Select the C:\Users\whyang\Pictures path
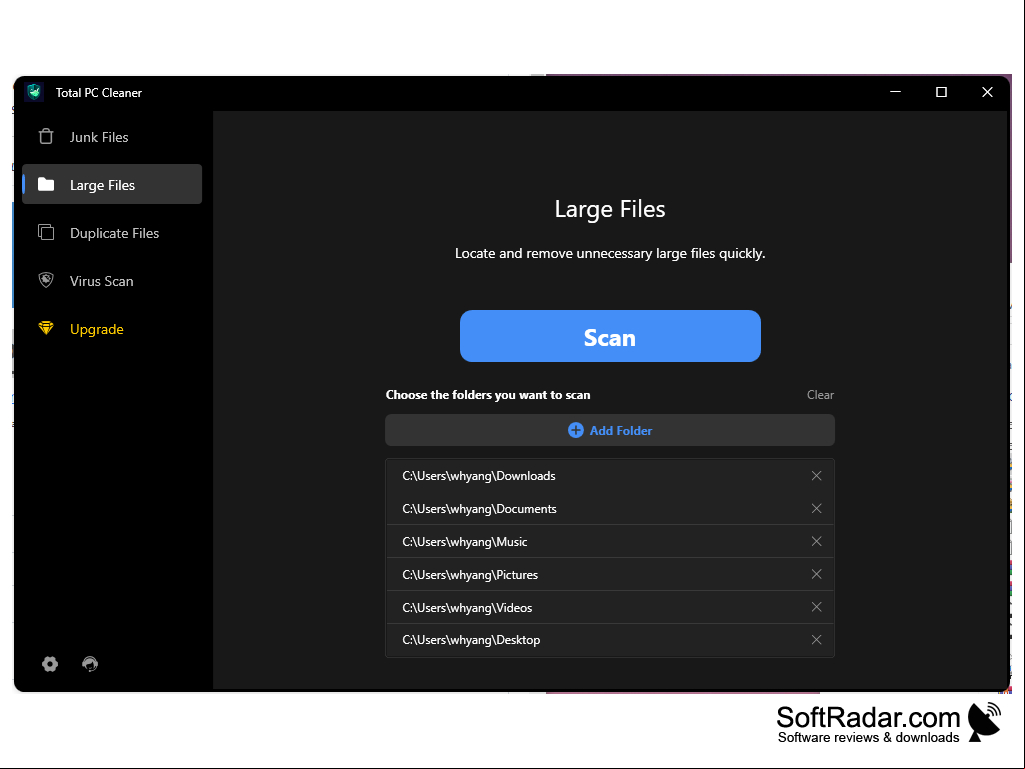Image resolution: width=1025 pixels, height=769 pixels. click(470, 575)
